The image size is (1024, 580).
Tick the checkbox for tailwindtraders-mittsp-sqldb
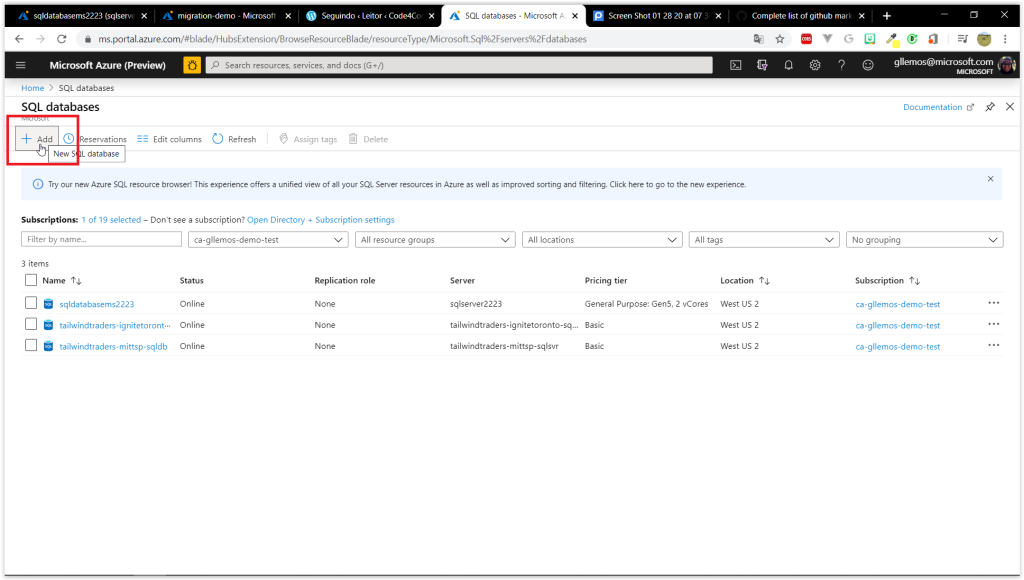coord(31,346)
